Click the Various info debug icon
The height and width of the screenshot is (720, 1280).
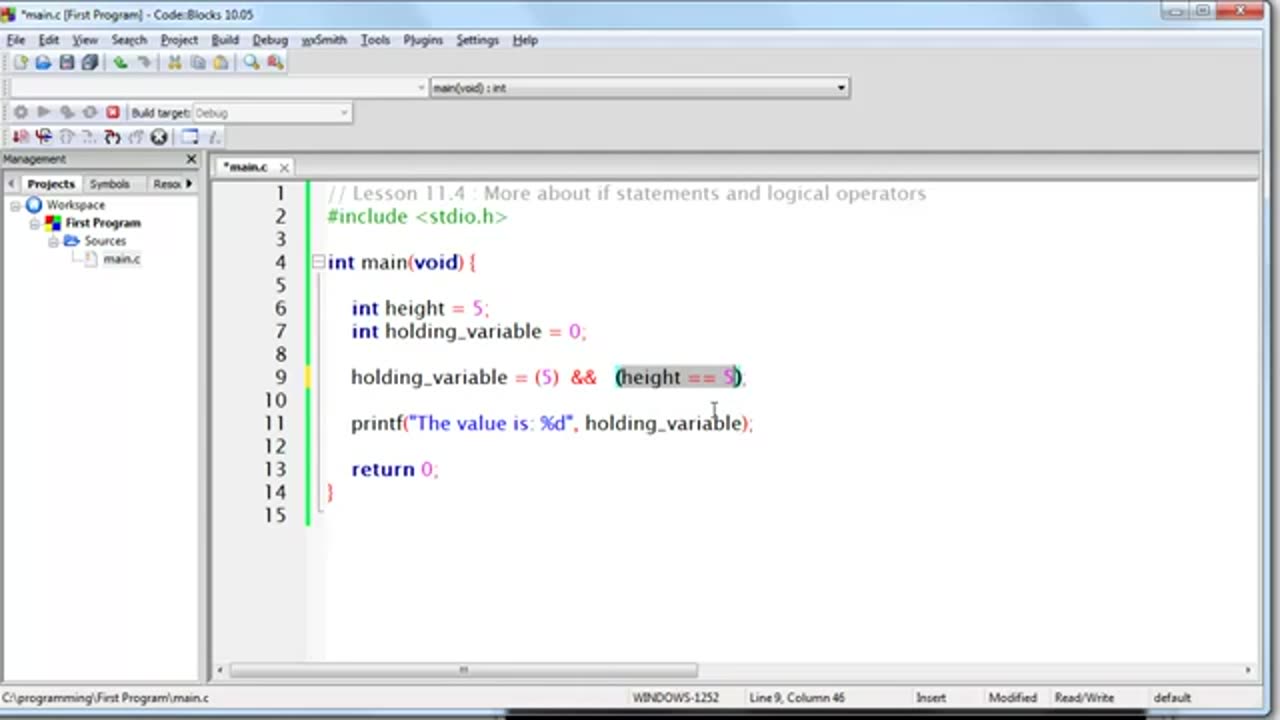(213, 137)
